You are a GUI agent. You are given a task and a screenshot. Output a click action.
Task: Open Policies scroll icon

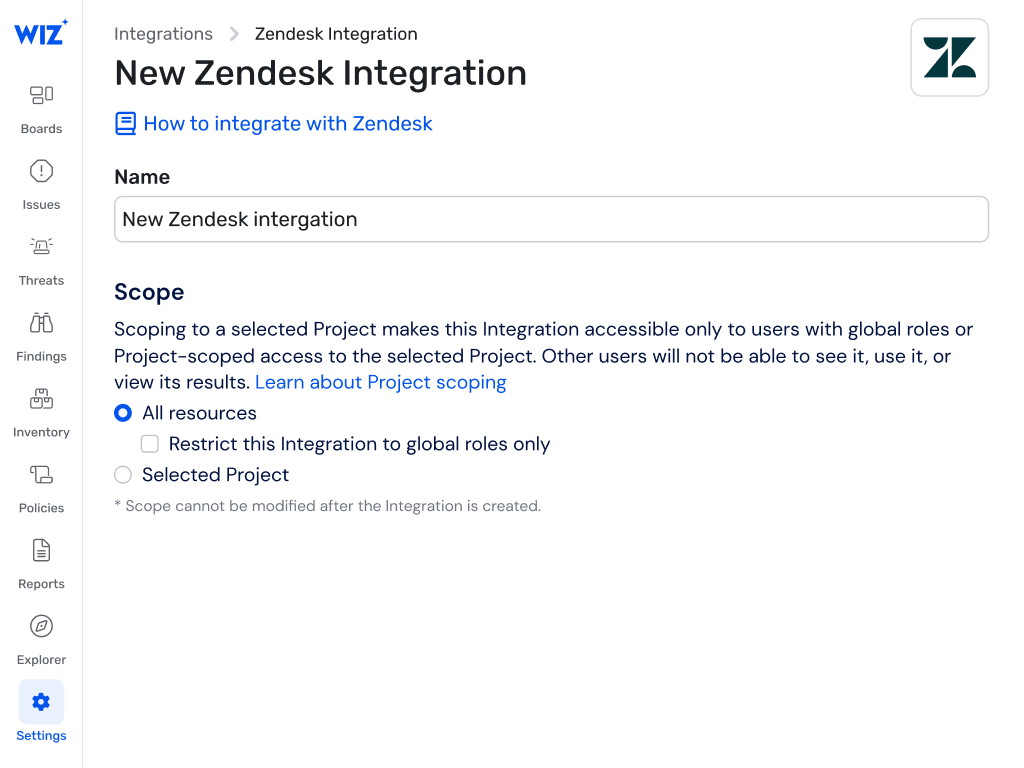(x=41, y=475)
